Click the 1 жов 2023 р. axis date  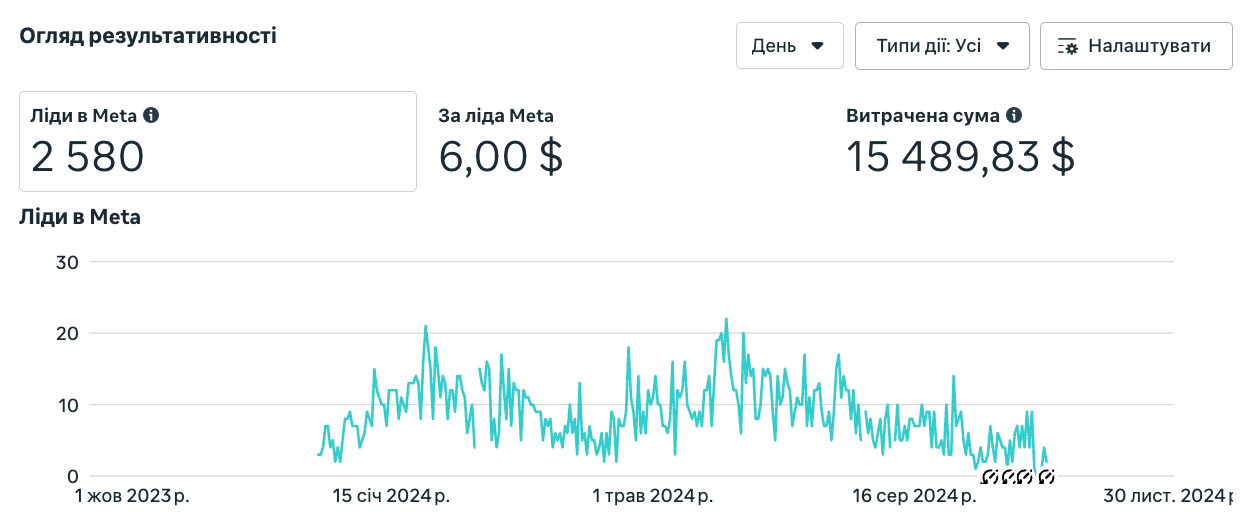(135, 496)
